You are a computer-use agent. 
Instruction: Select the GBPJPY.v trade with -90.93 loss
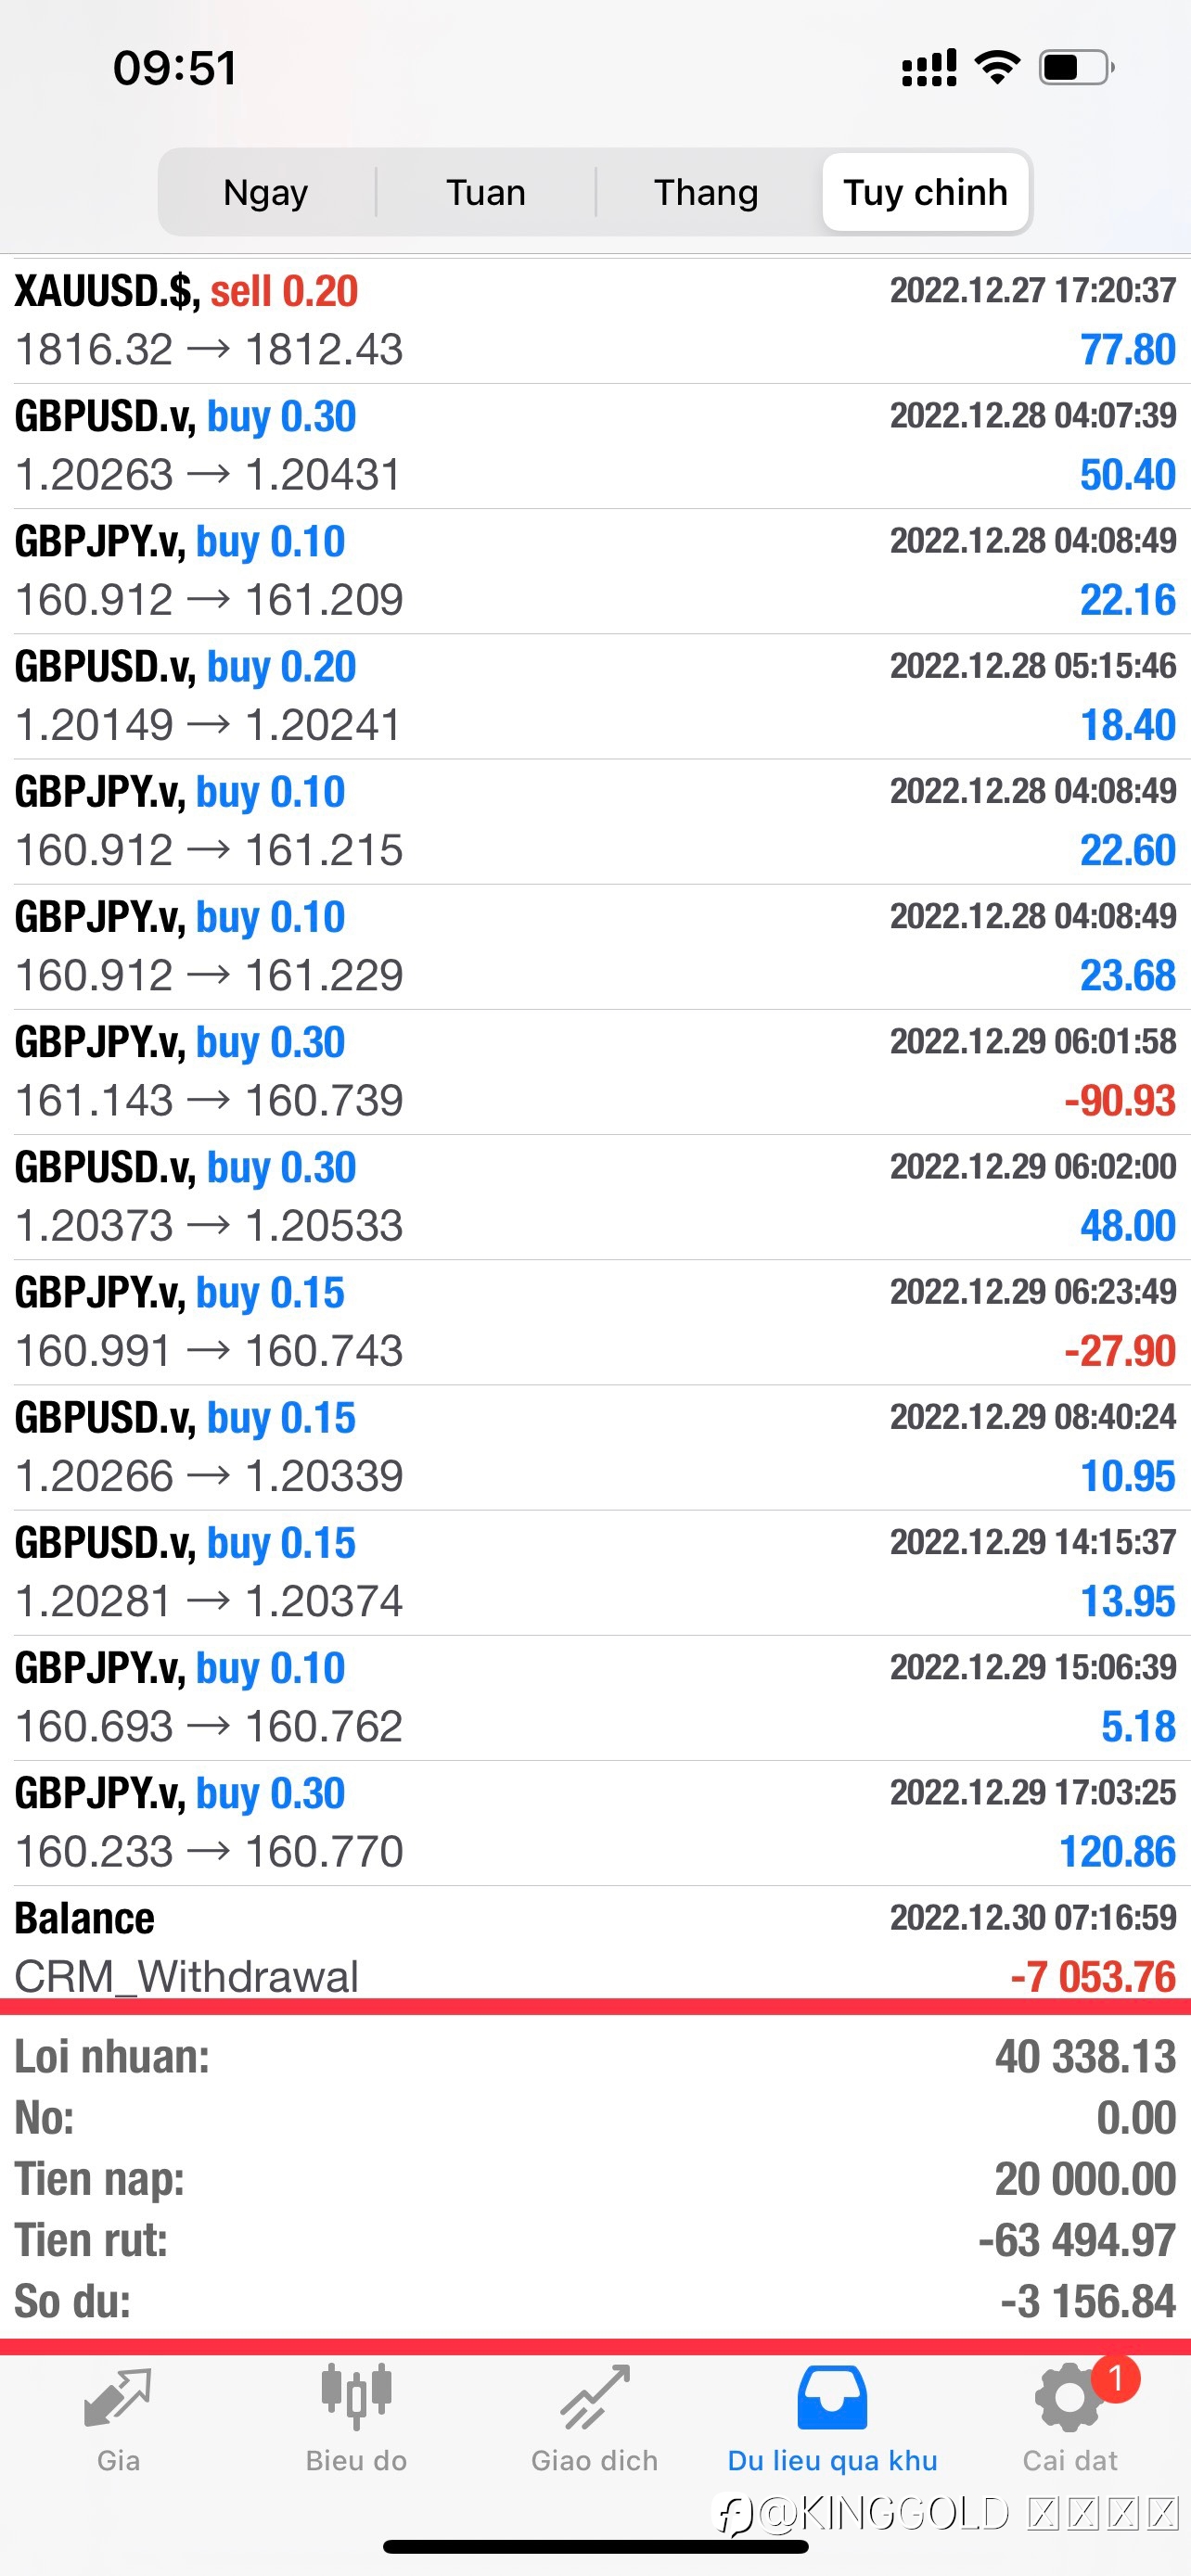pyautogui.click(x=595, y=1072)
